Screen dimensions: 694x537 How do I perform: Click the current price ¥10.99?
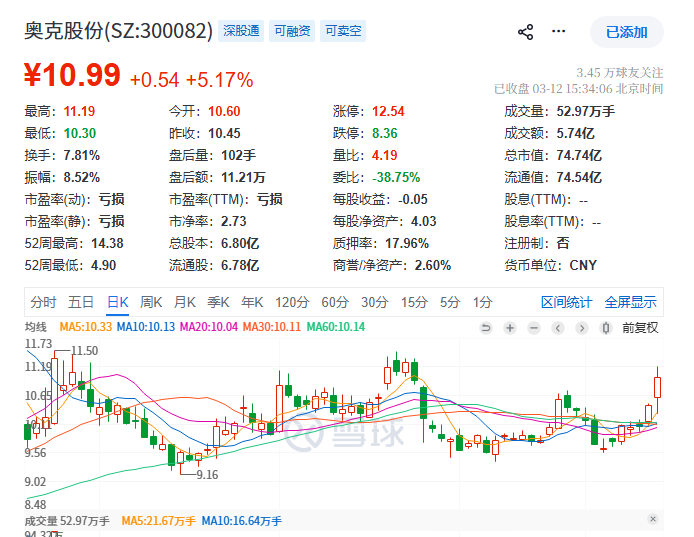pyautogui.click(x=72, y=75)
